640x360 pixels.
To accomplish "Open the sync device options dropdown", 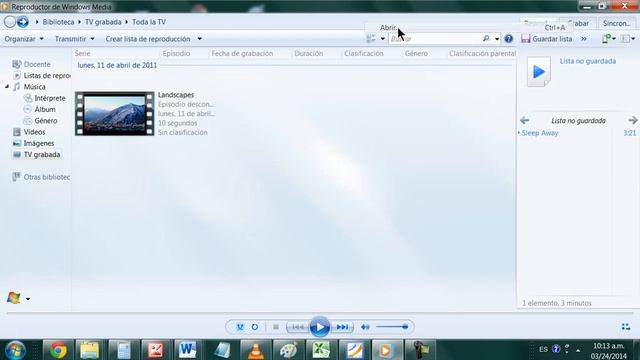I will 609,39.
